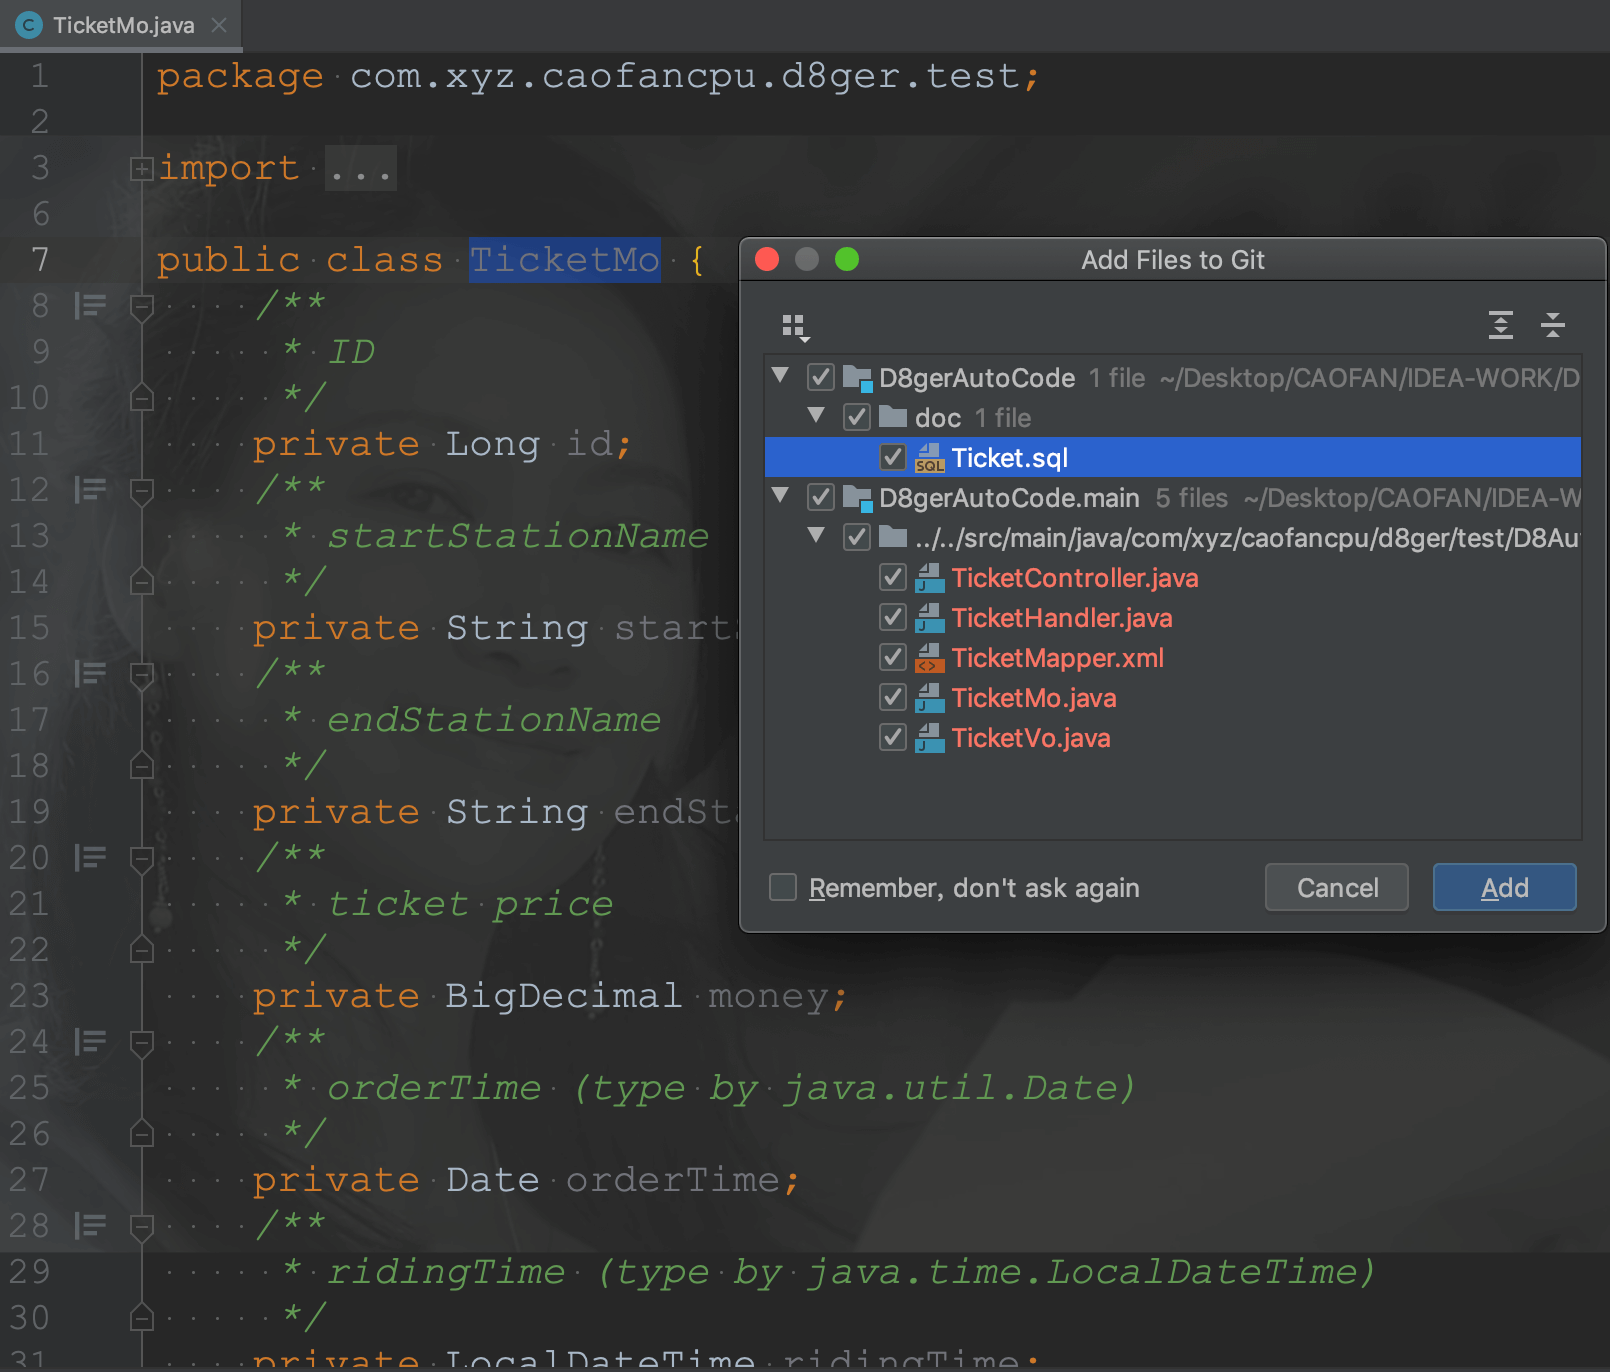Click the Add button
Viewport: 1610px width, 1372px height.
tap(1504, 887)
